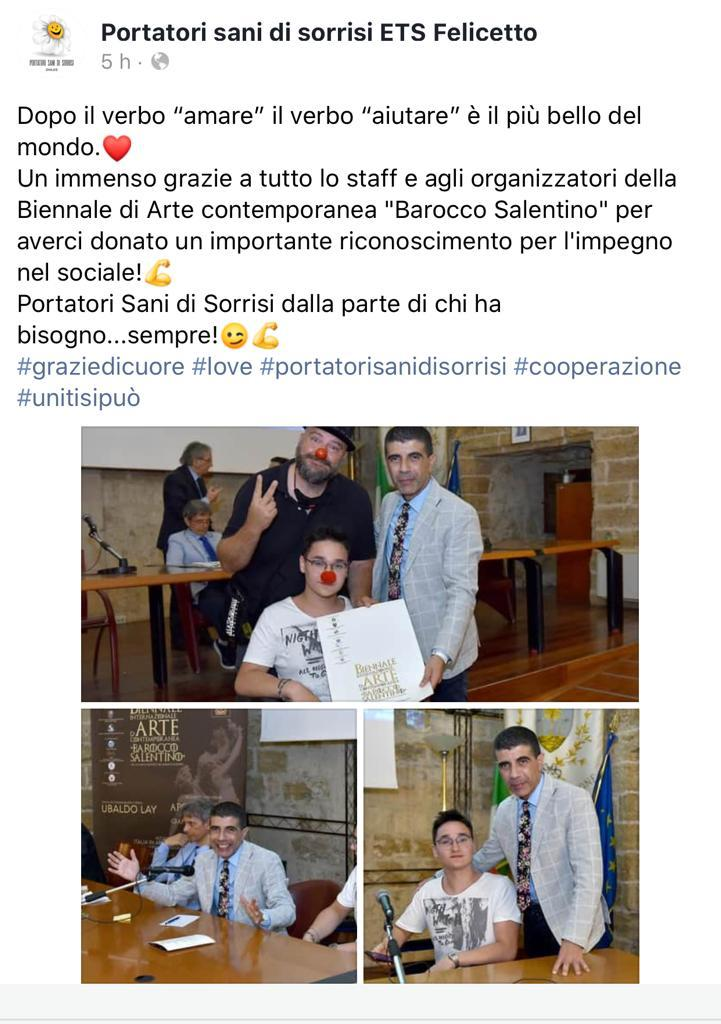Click the red clown nose on the bearded man
The height and width of the screenshot is (1024, 721).
coord(321,453)
